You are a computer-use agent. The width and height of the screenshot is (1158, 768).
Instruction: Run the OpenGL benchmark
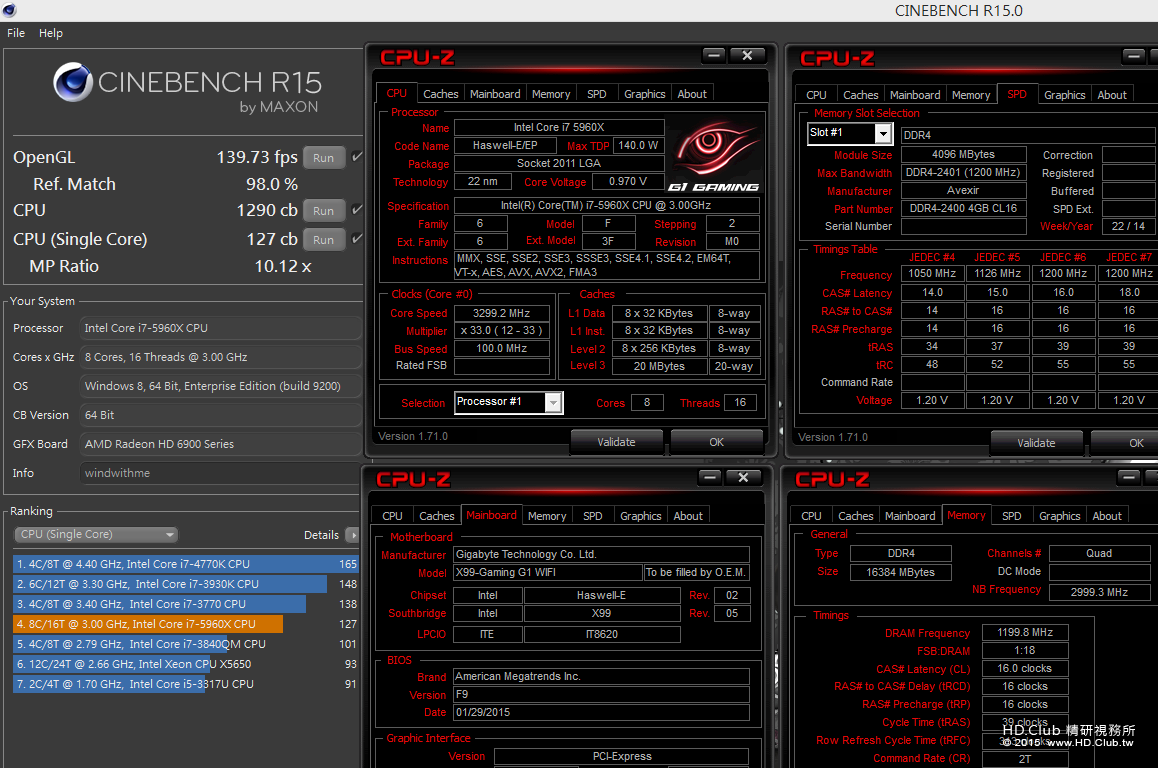point(323,157)
